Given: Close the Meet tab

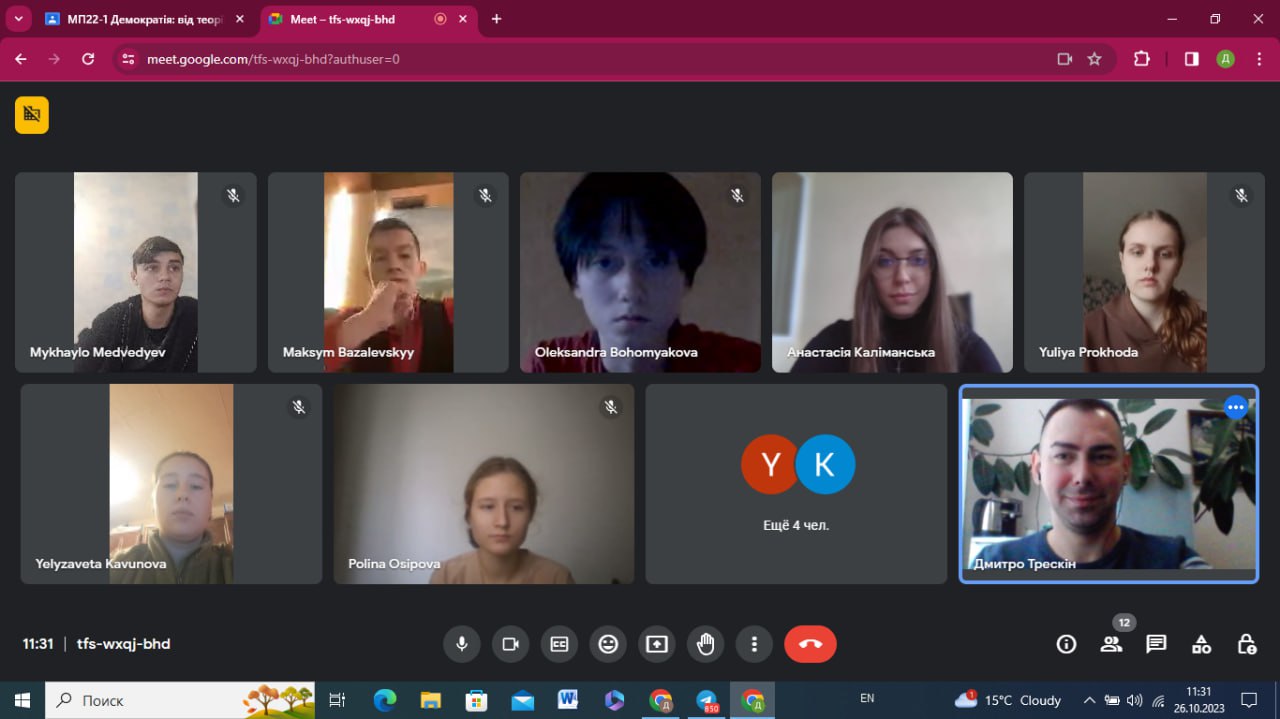Looking at the screenshot, I should point(465,19).
